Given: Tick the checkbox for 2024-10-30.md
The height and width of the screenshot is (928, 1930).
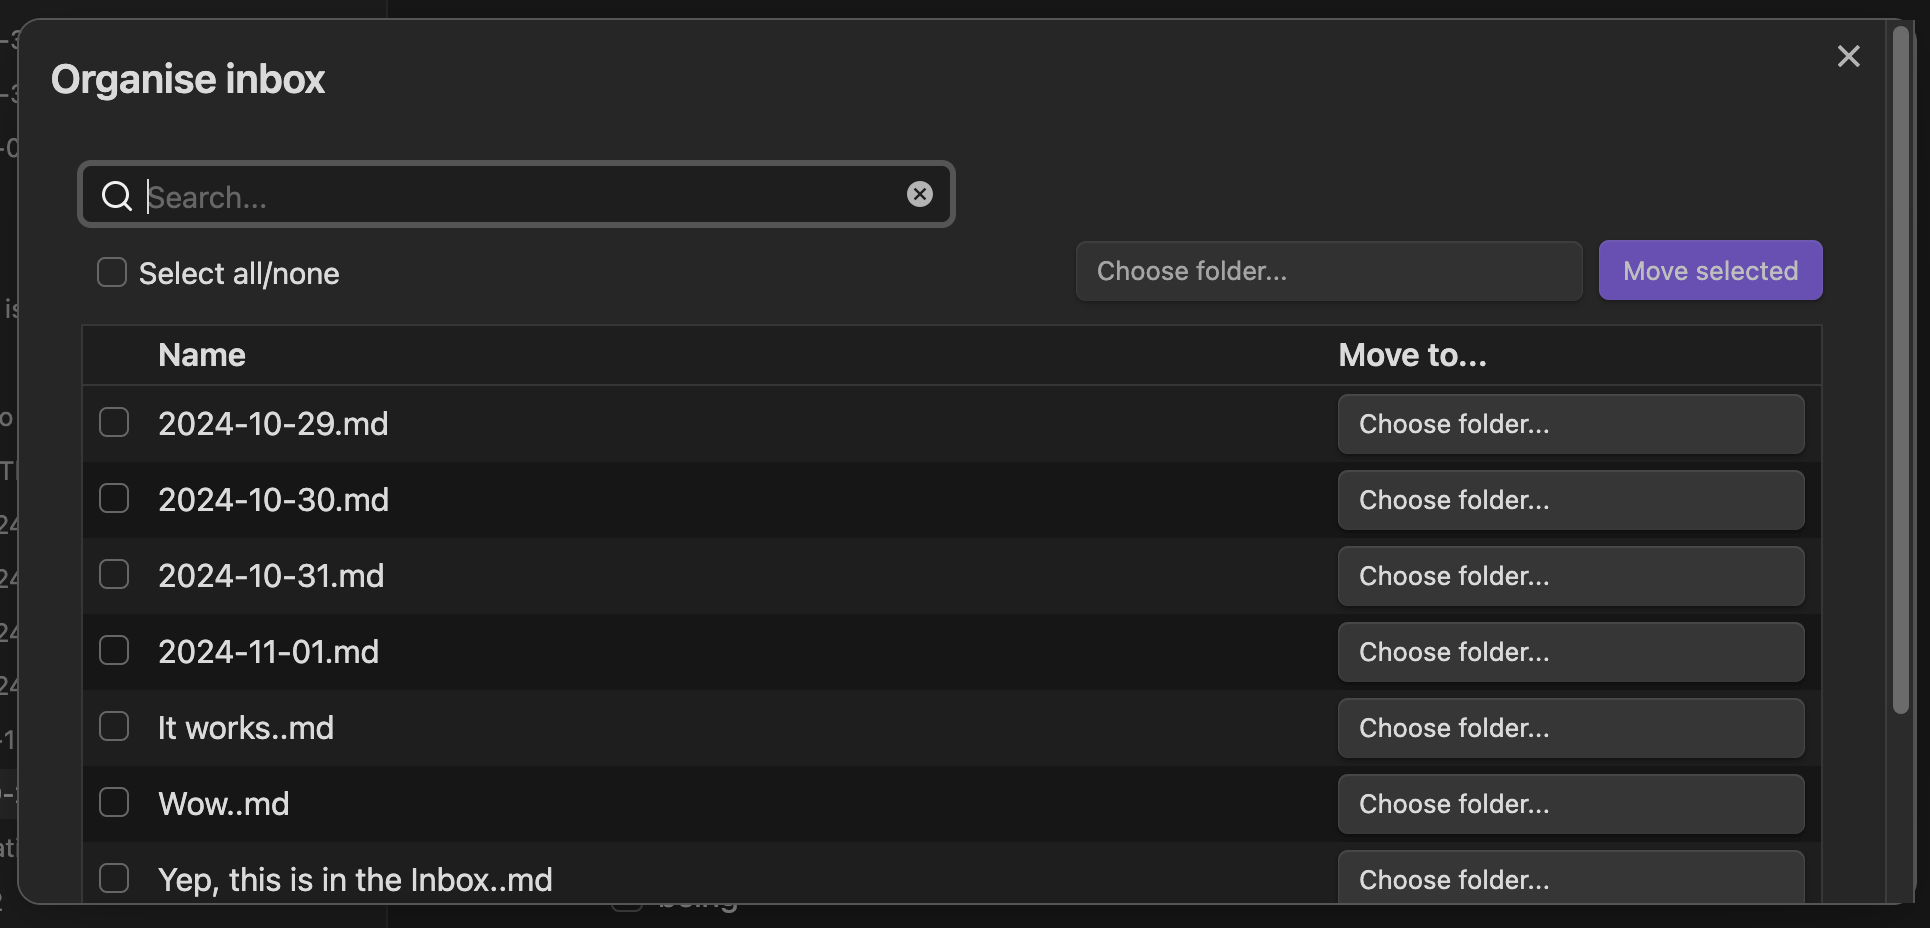Looking at the screenshot, I should pyautogui.click(x=114, y=498).
